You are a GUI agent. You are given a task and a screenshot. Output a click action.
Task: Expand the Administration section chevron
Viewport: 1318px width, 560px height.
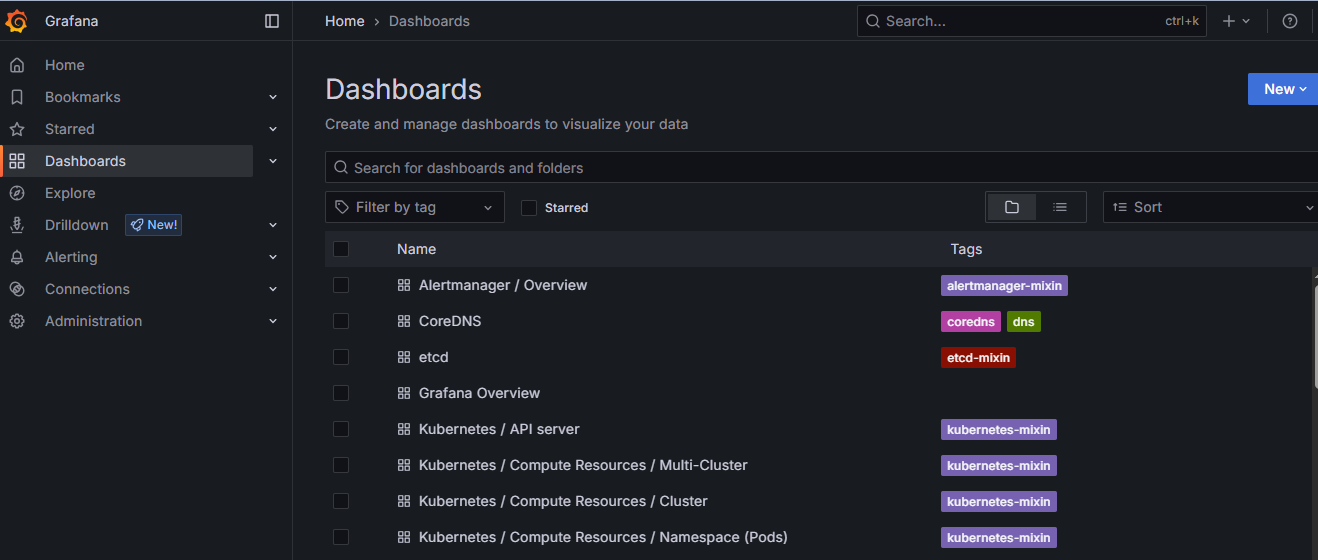coord(273,321)
